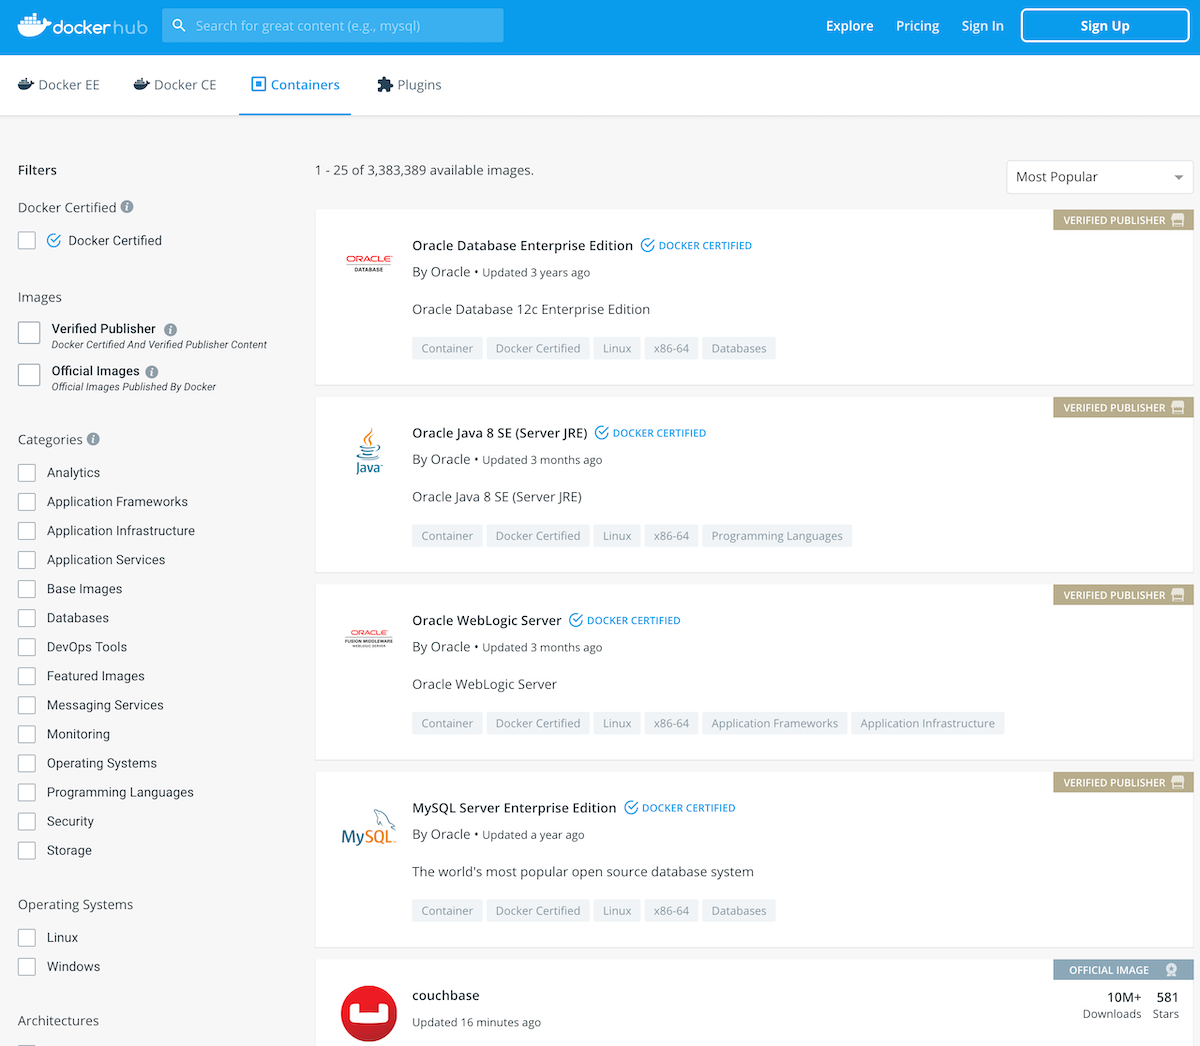Enable the Databases category filter
Screen dimensions: 1200x1046
point(28,617)
